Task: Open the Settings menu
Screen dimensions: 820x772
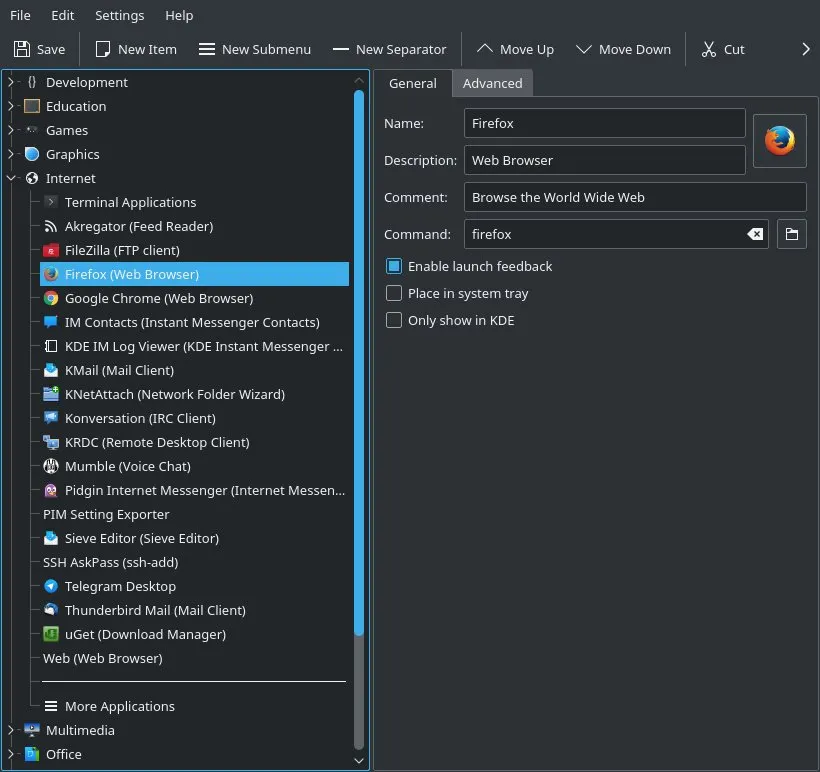Action: (119, 15)
